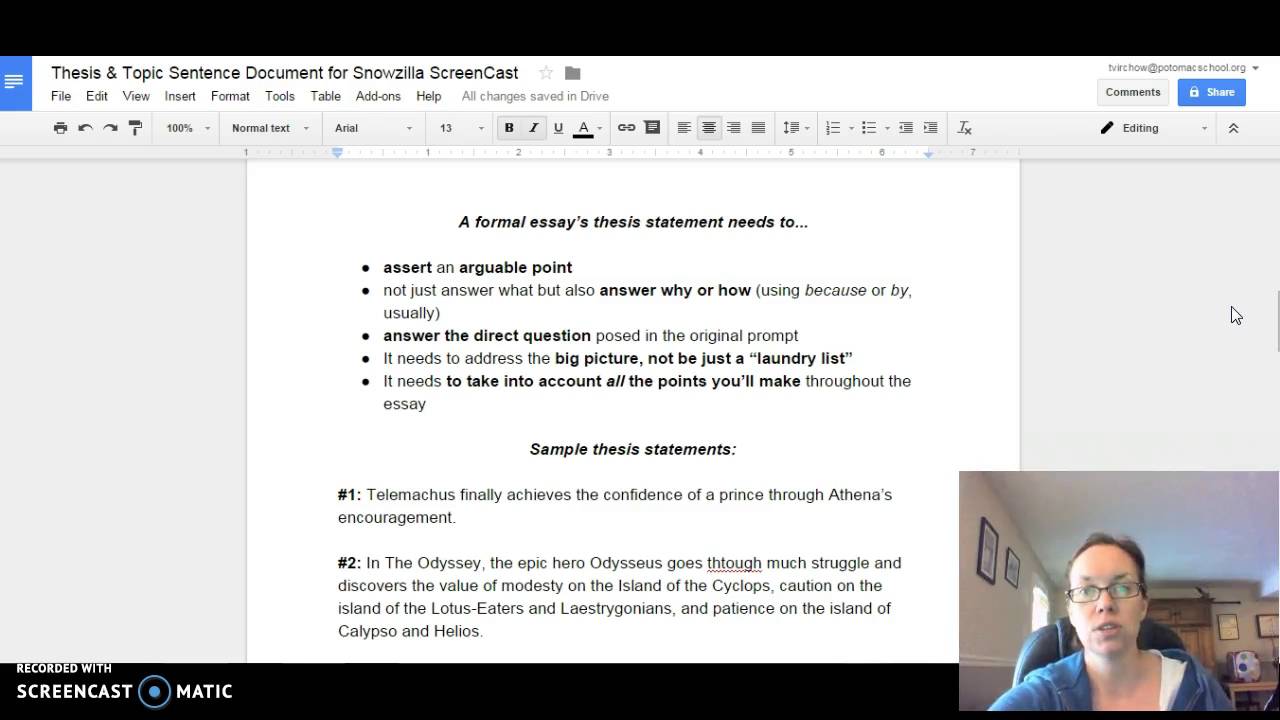Click the bullet text 'arguable point'
This screenshot has width=1280, height=720.
click(x=515, y=268)
